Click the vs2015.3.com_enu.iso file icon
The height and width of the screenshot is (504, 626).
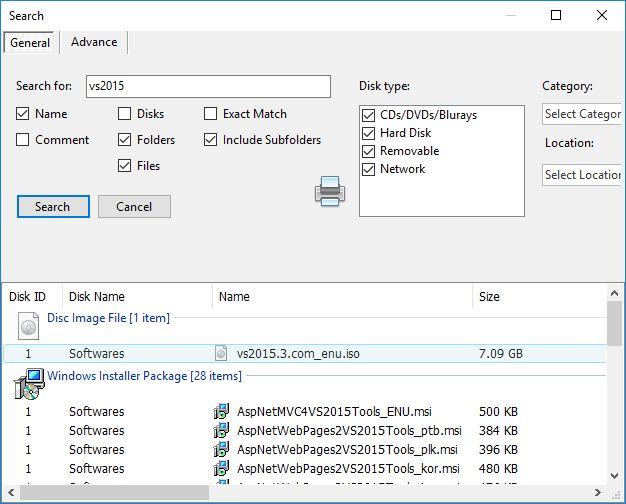coord(222,353)
